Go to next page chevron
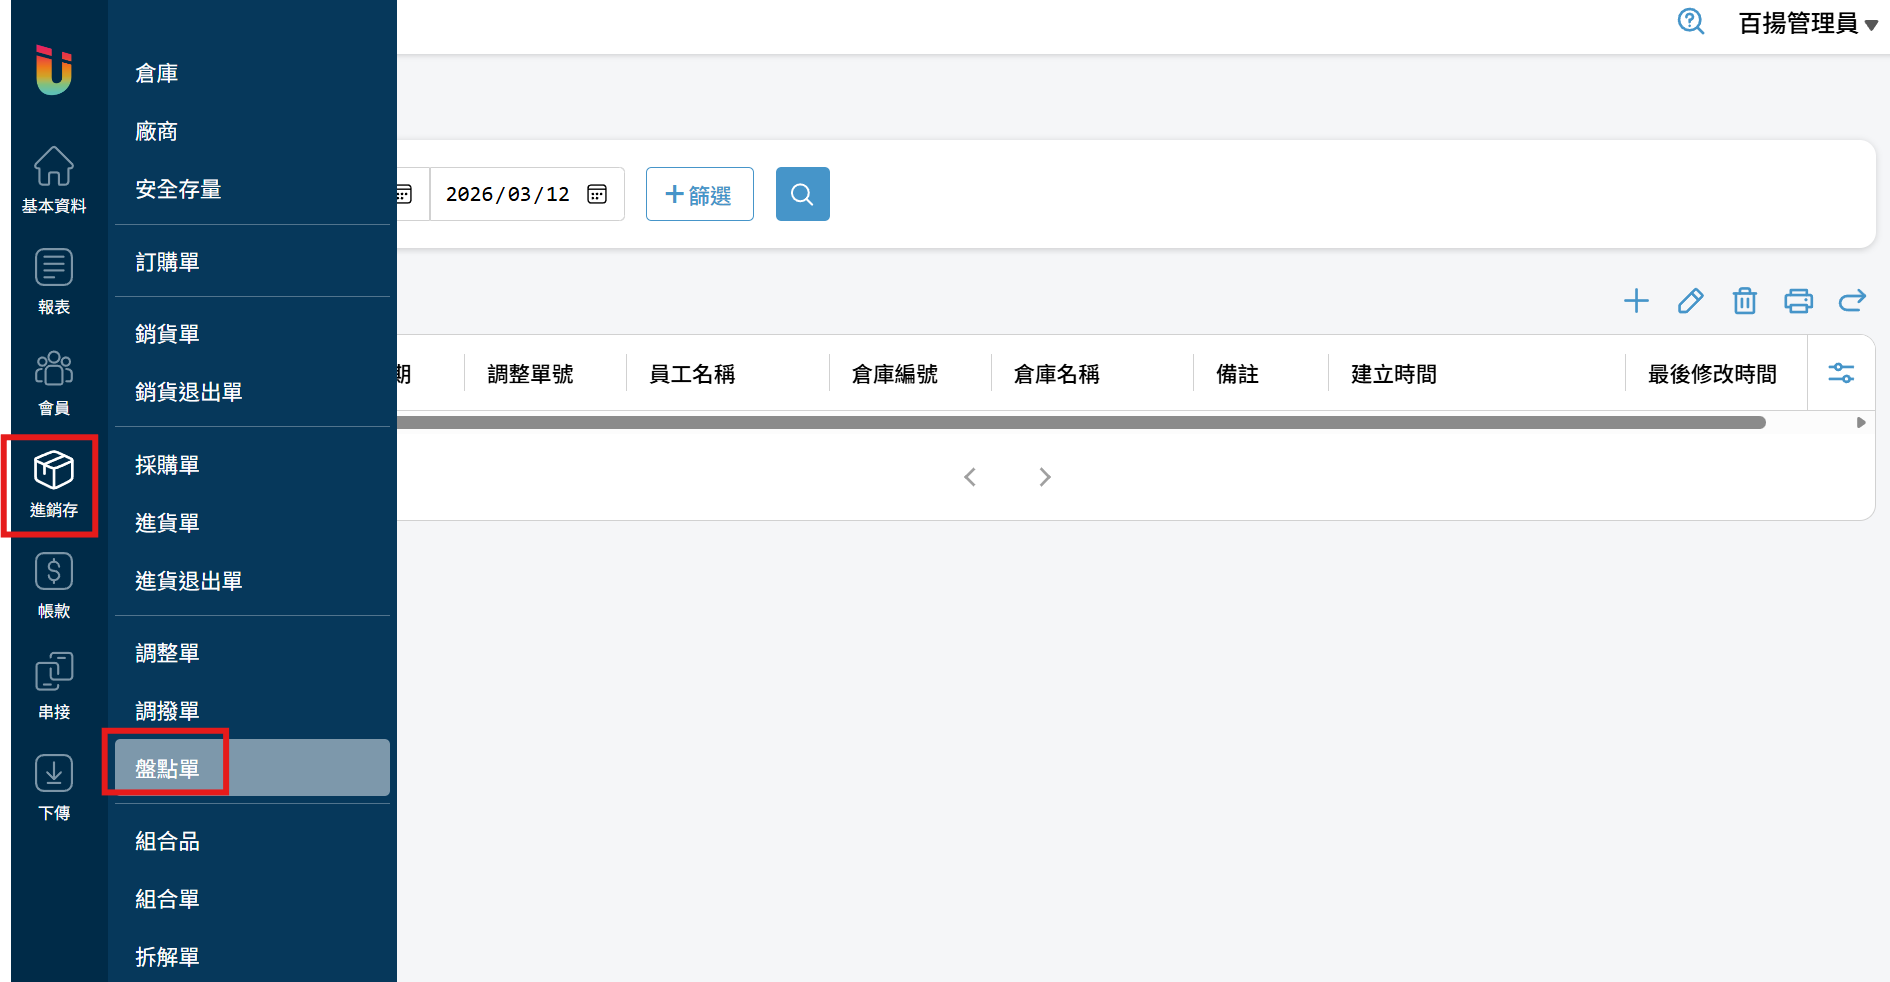The width and height of the screenshot is (1890, 982). point(1045,477)
